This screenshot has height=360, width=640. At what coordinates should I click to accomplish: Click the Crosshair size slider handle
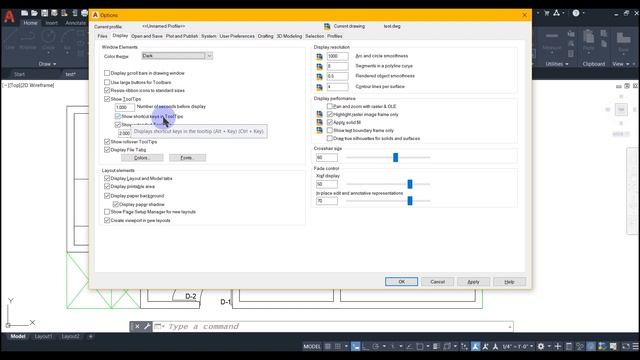click(x=395, y=157)
